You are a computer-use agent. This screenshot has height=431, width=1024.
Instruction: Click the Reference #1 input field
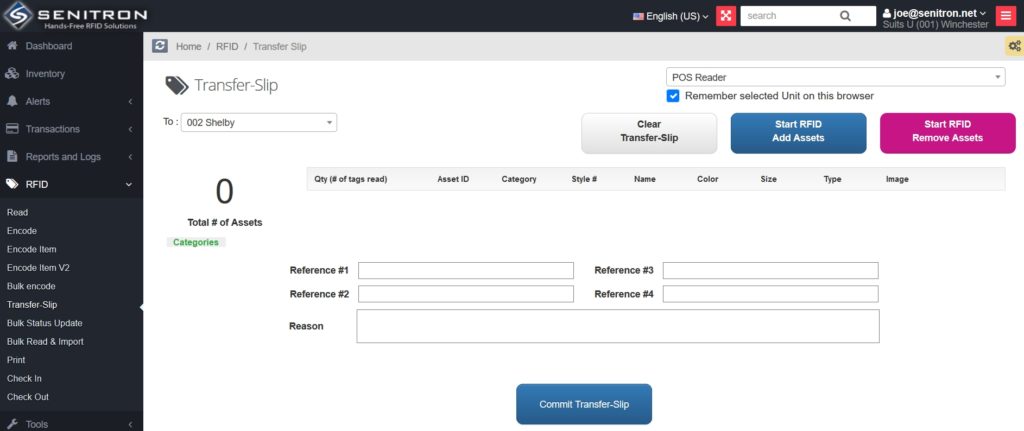pos(466,271)
